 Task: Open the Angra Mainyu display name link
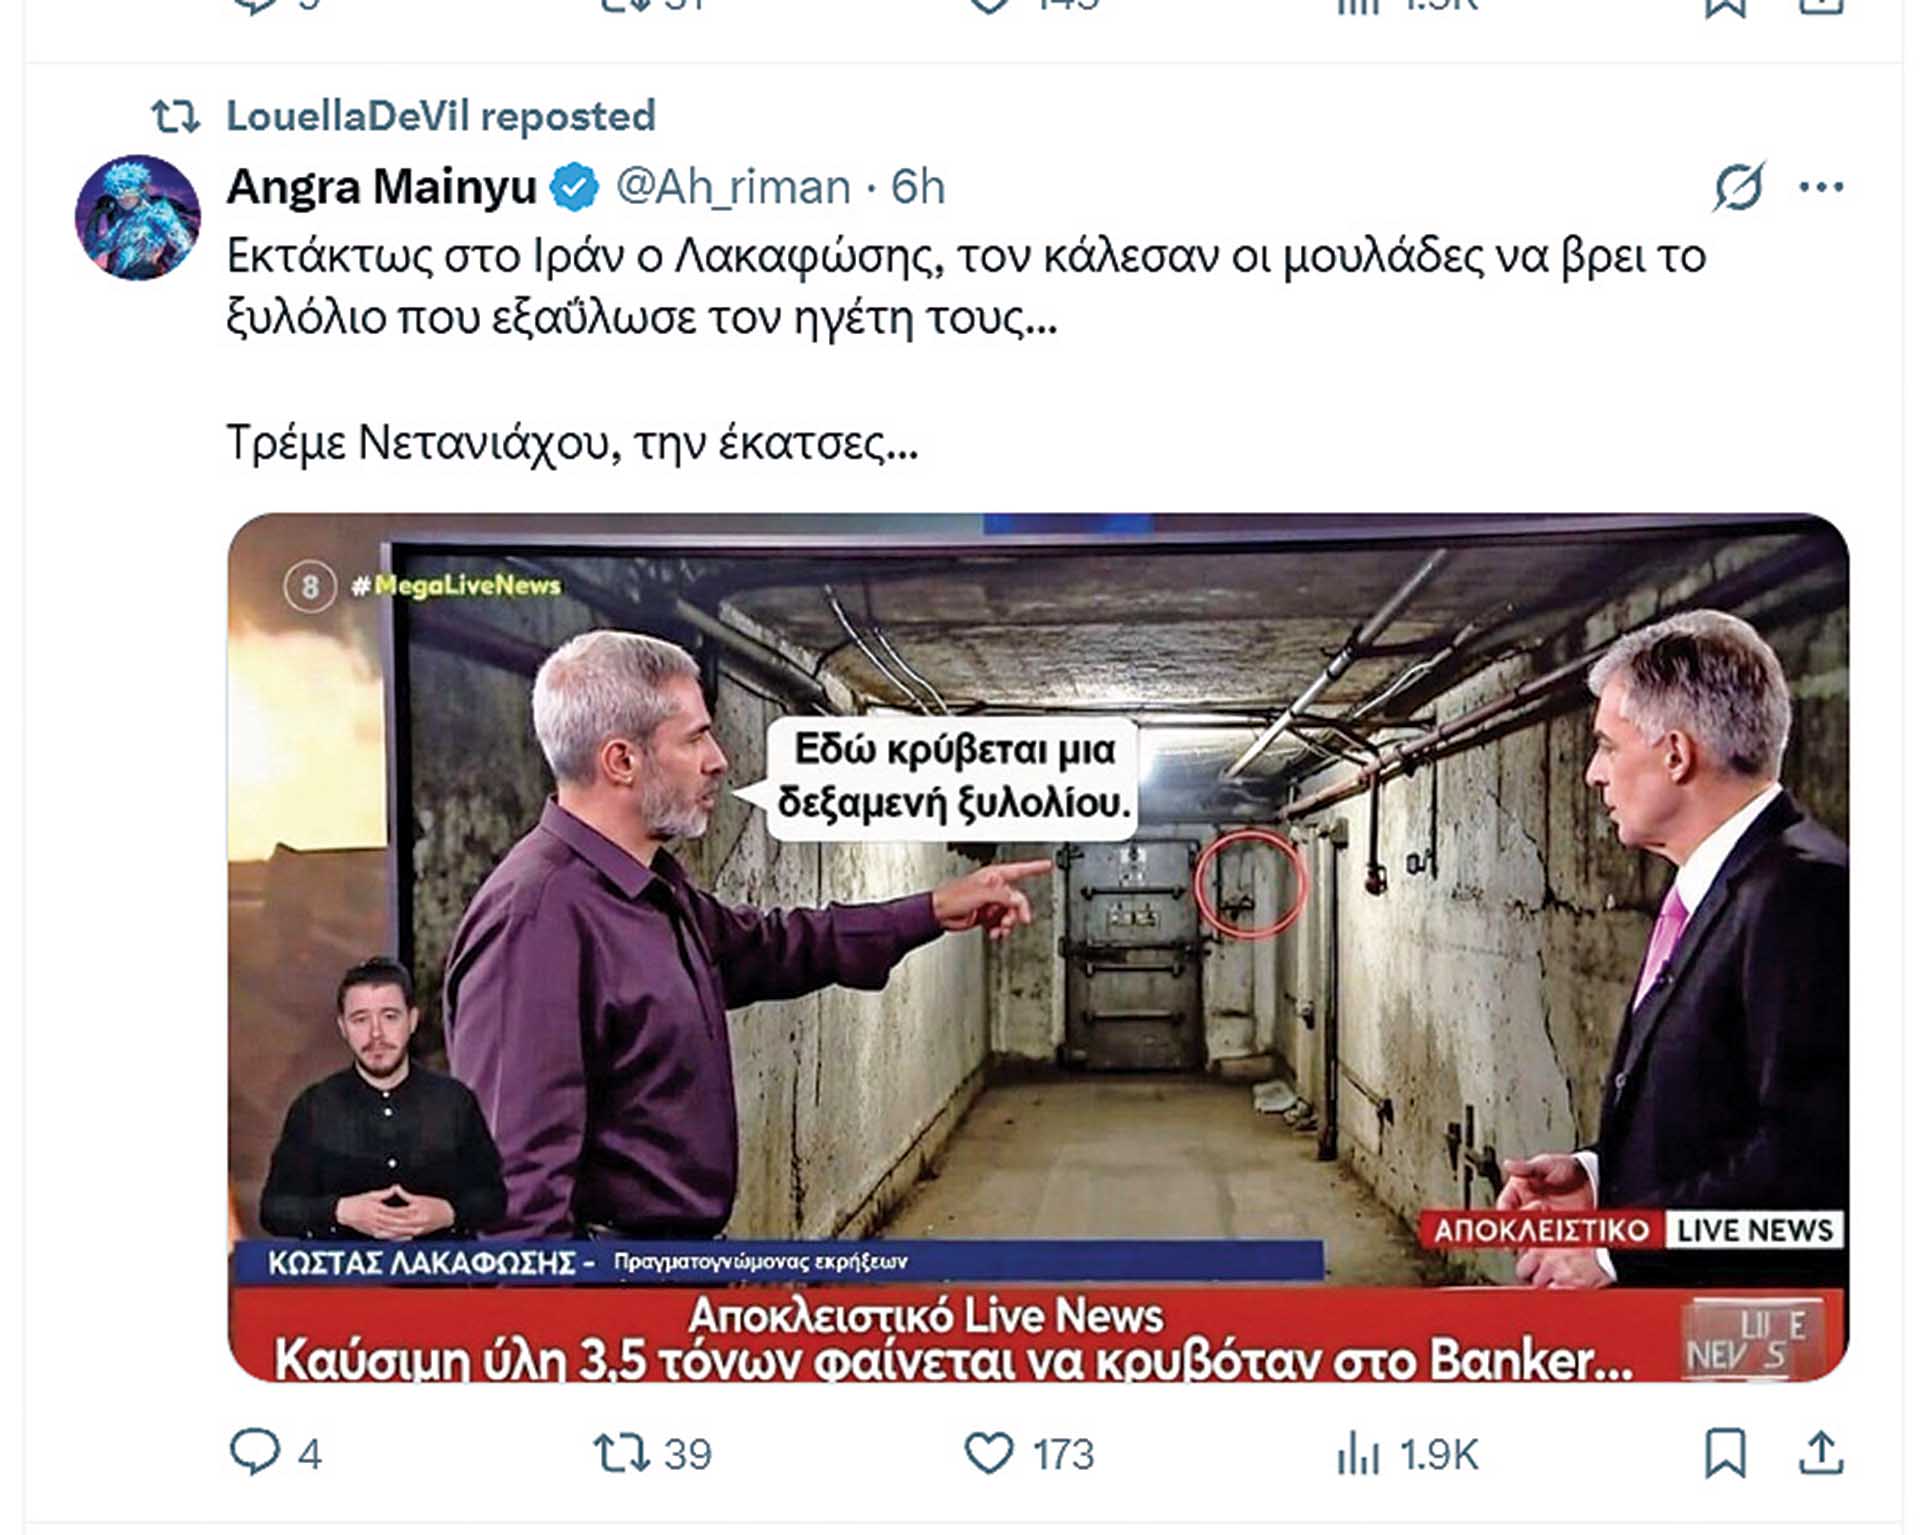click(382, 187)
